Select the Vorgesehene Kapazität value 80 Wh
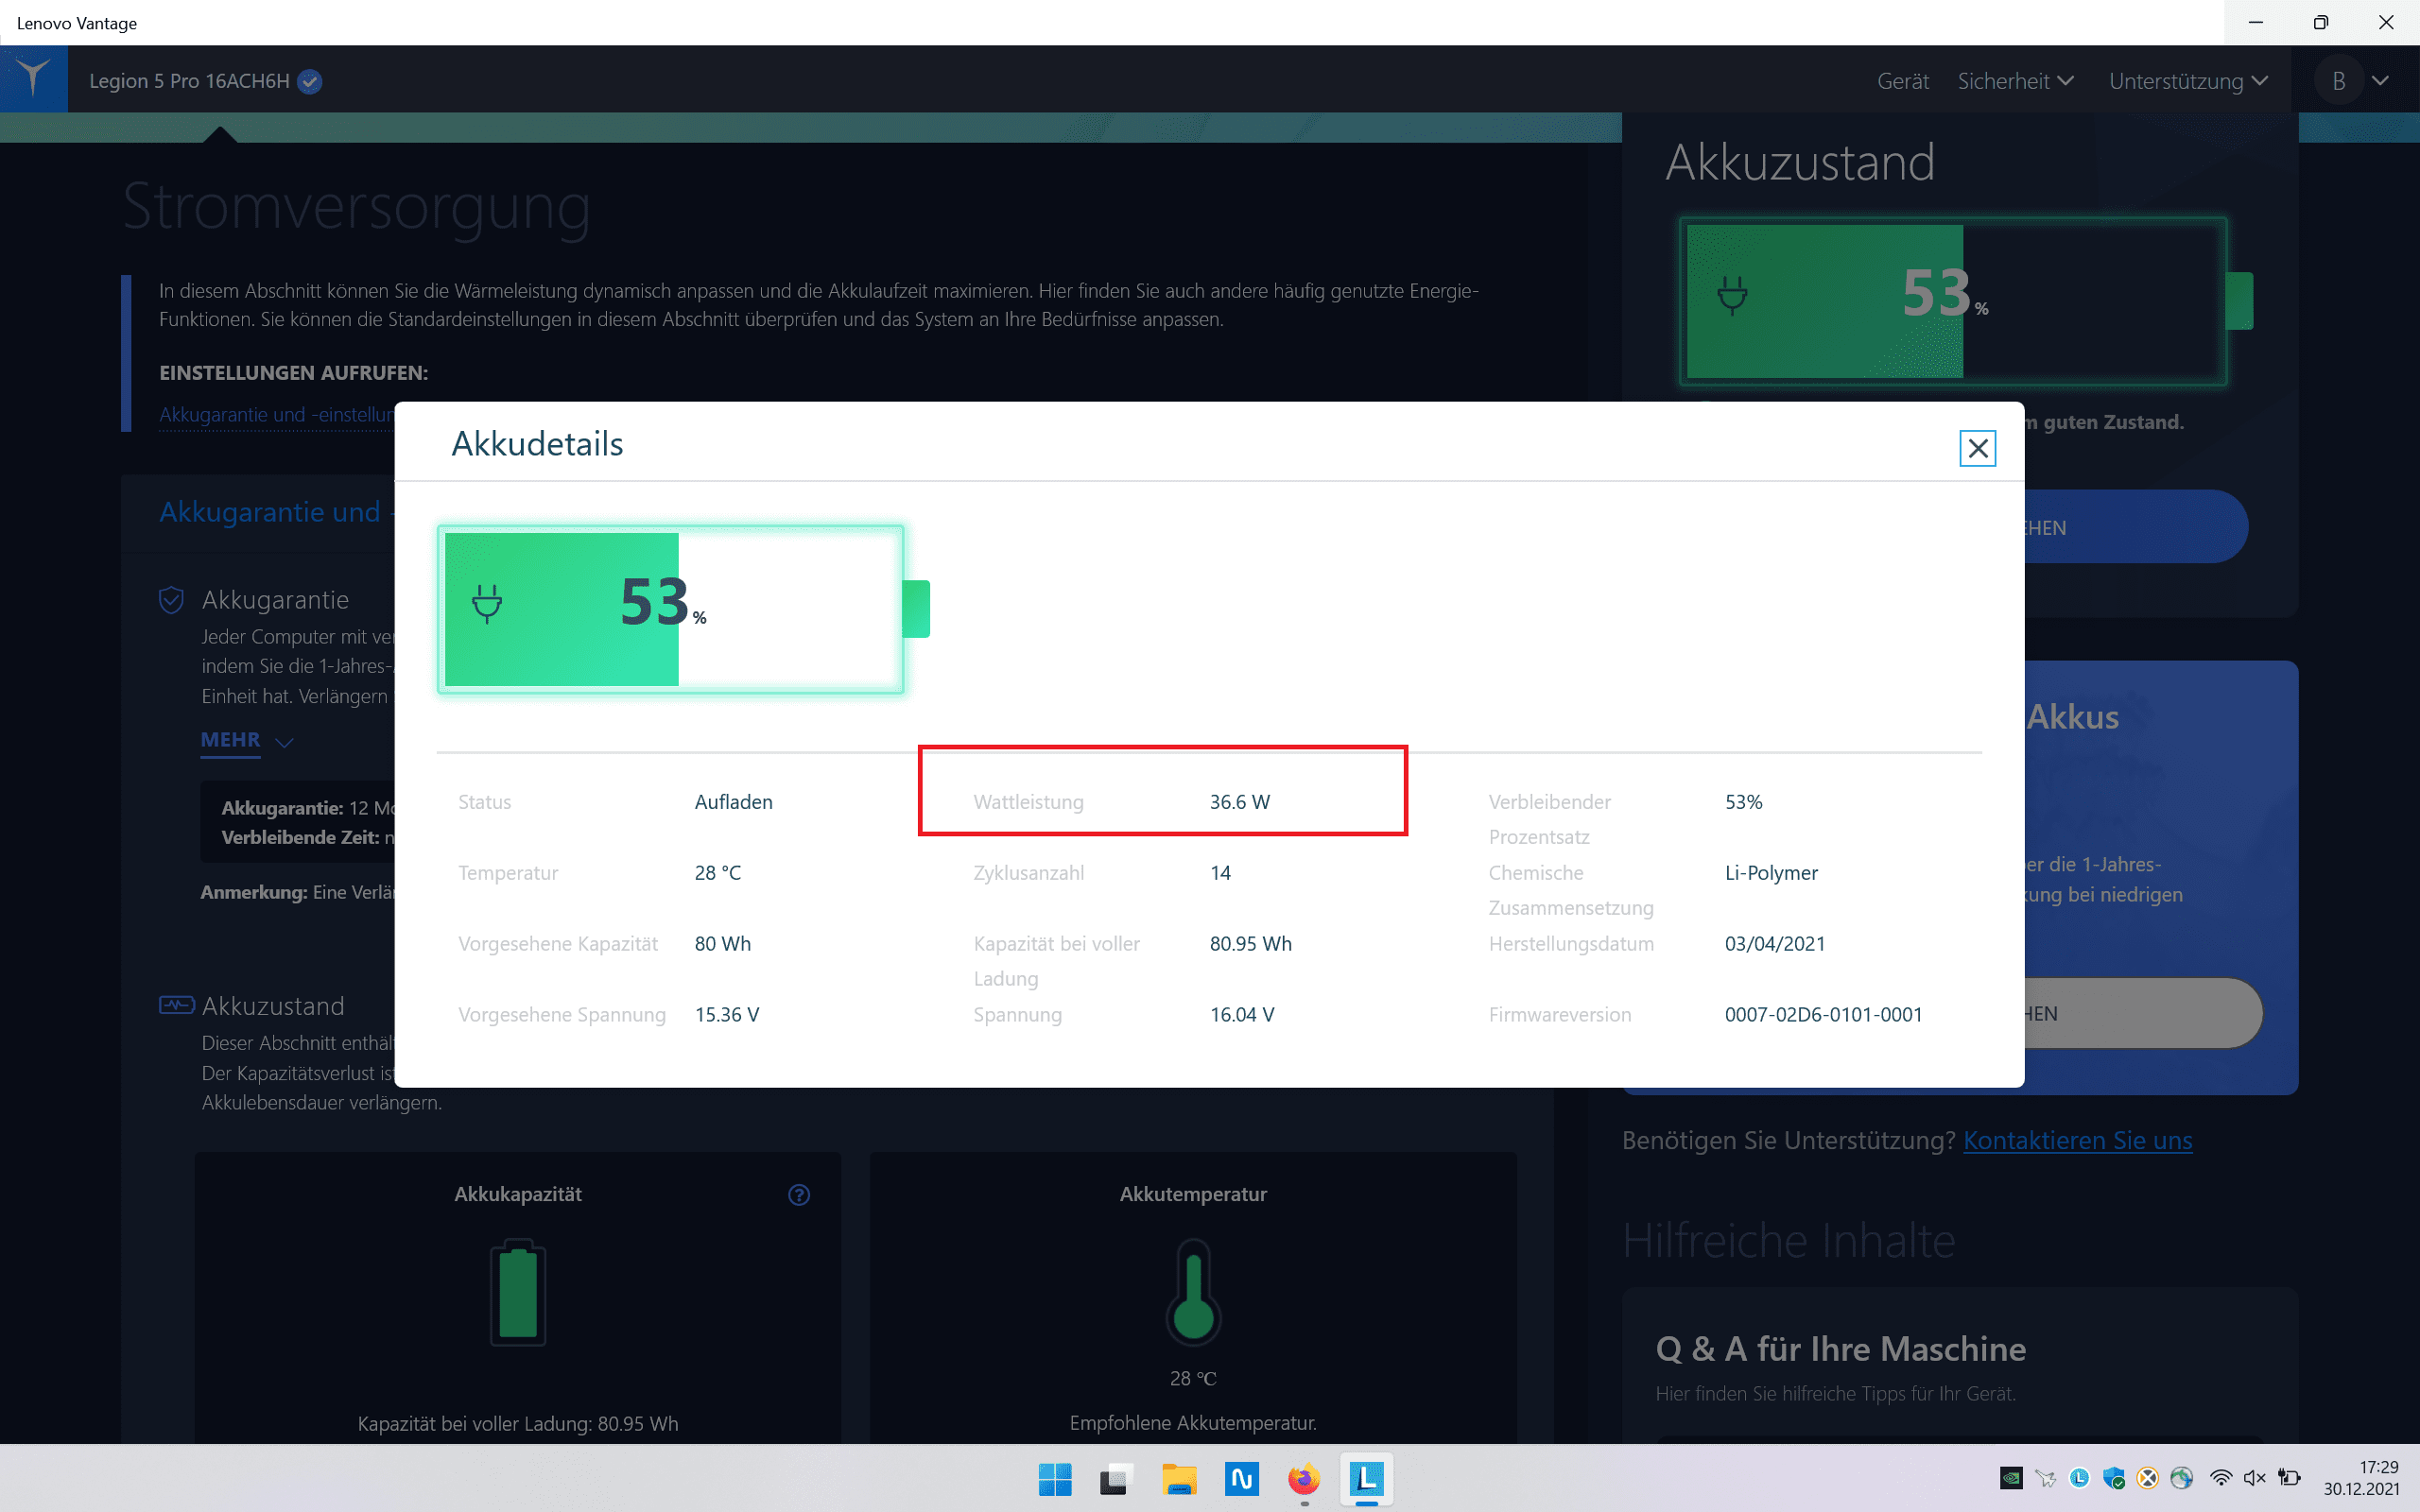 tap(722, 944)
